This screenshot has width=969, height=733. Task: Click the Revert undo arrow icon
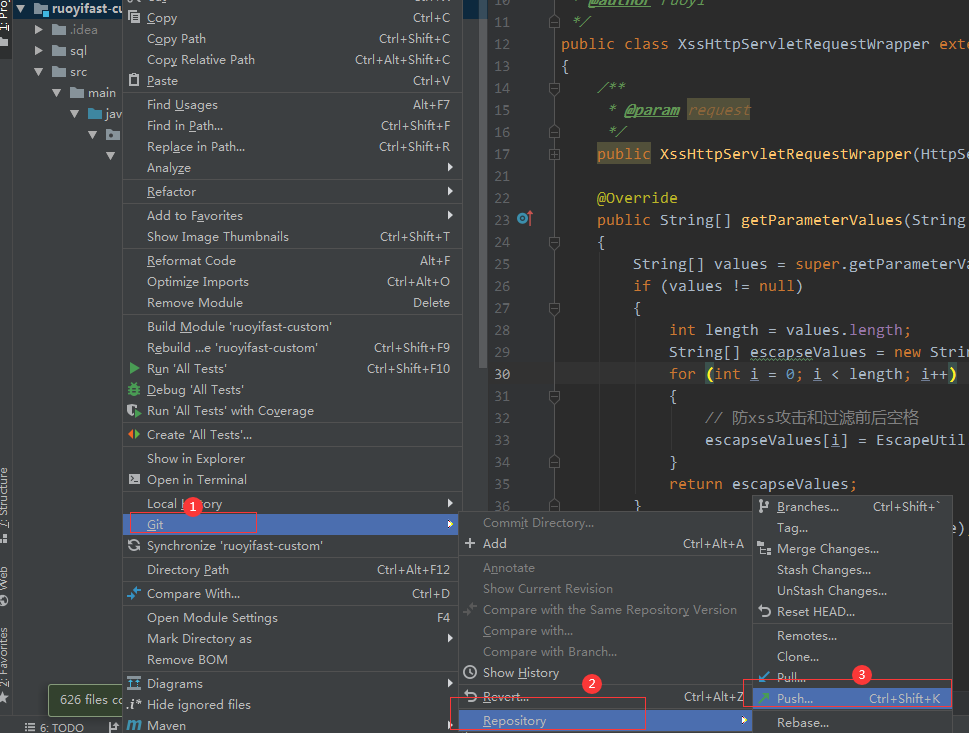(x=470, y=697)
